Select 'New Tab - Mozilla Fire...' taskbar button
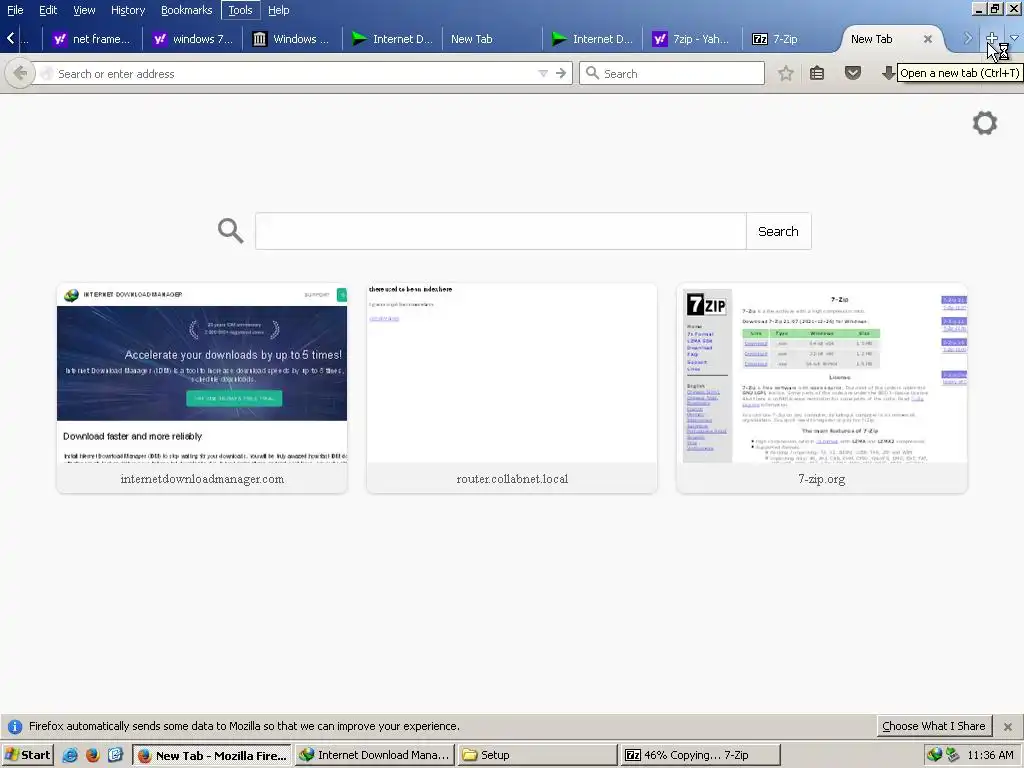 (212, 755)
